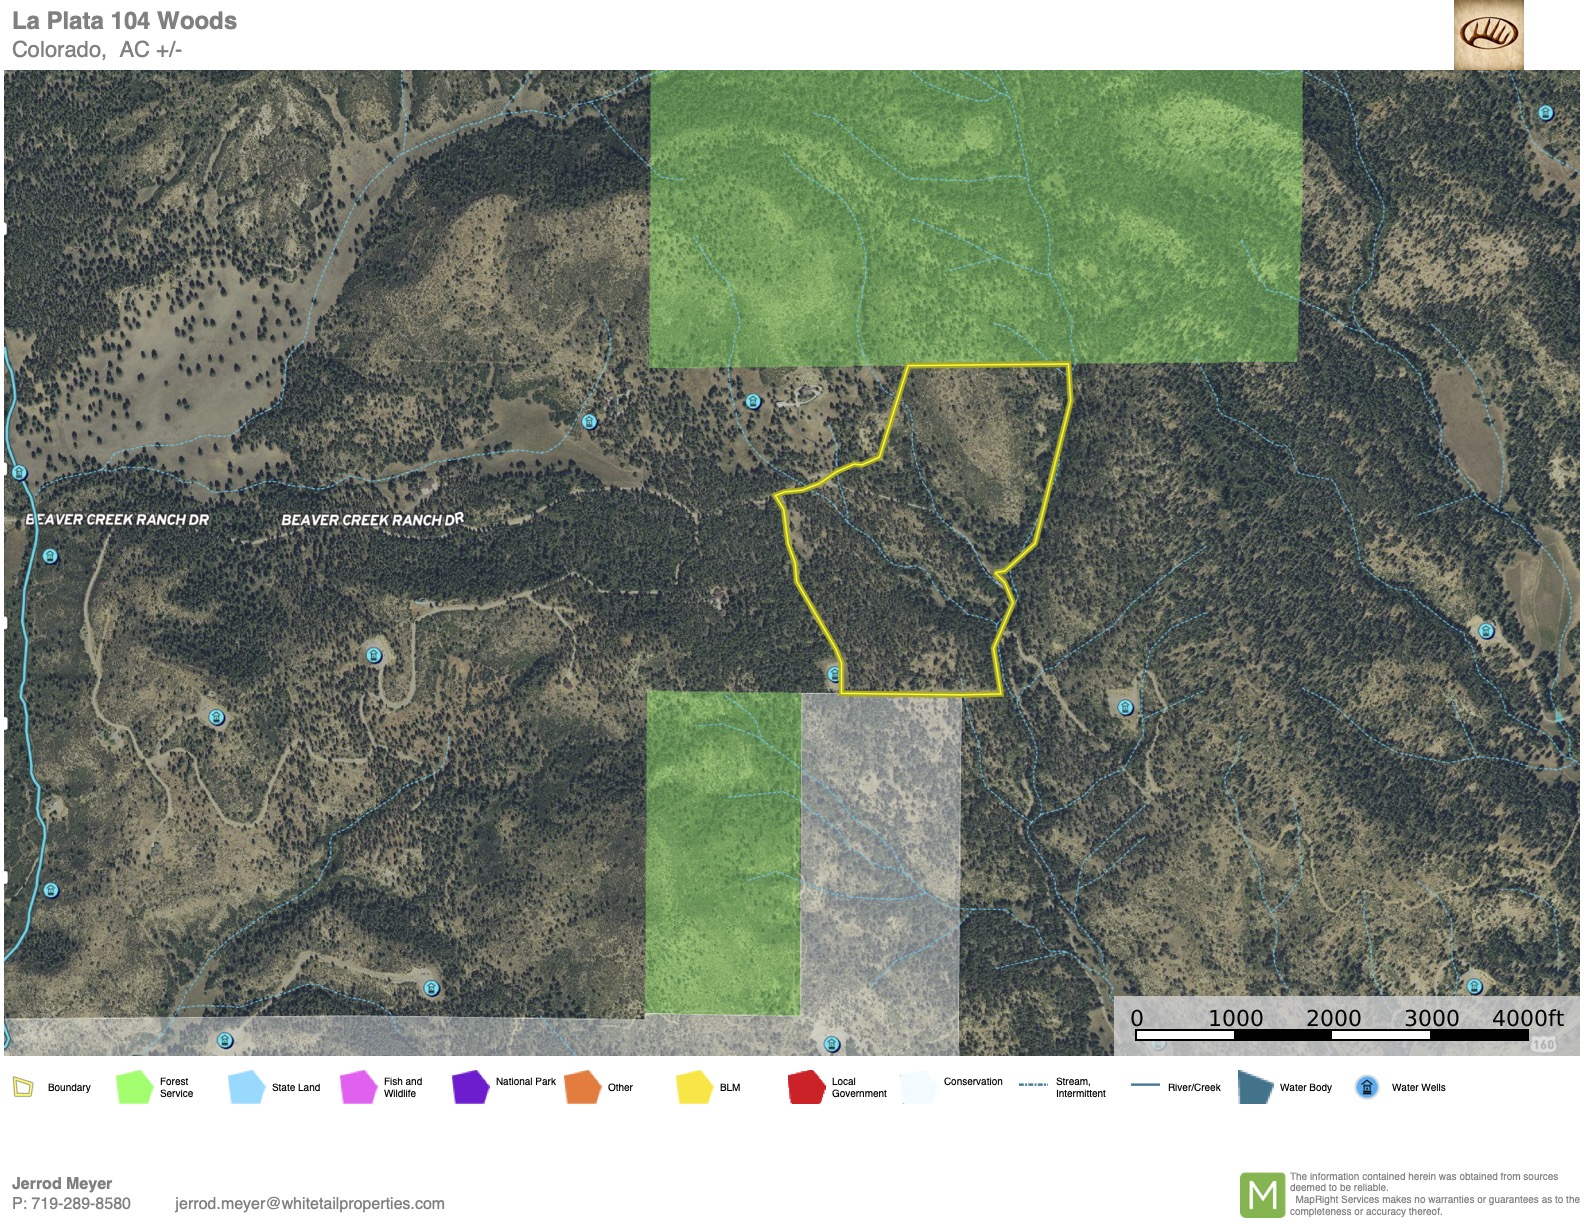1584x1224 pixels.
Task: Click the Water Wells legend icon
Action: pos(1367,1087)
